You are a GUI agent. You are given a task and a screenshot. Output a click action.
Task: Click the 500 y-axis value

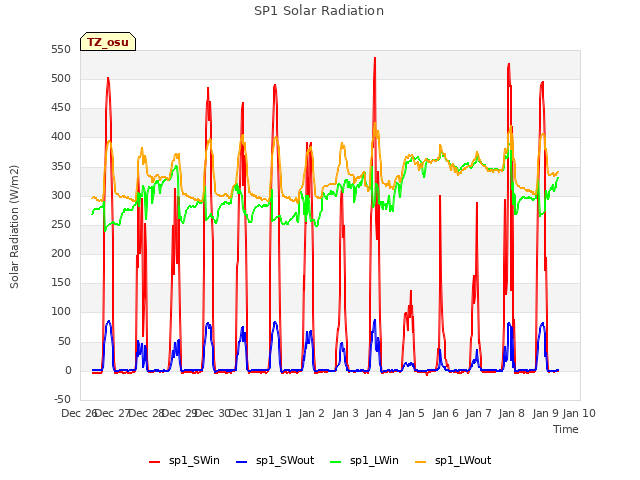coord(61,78)
